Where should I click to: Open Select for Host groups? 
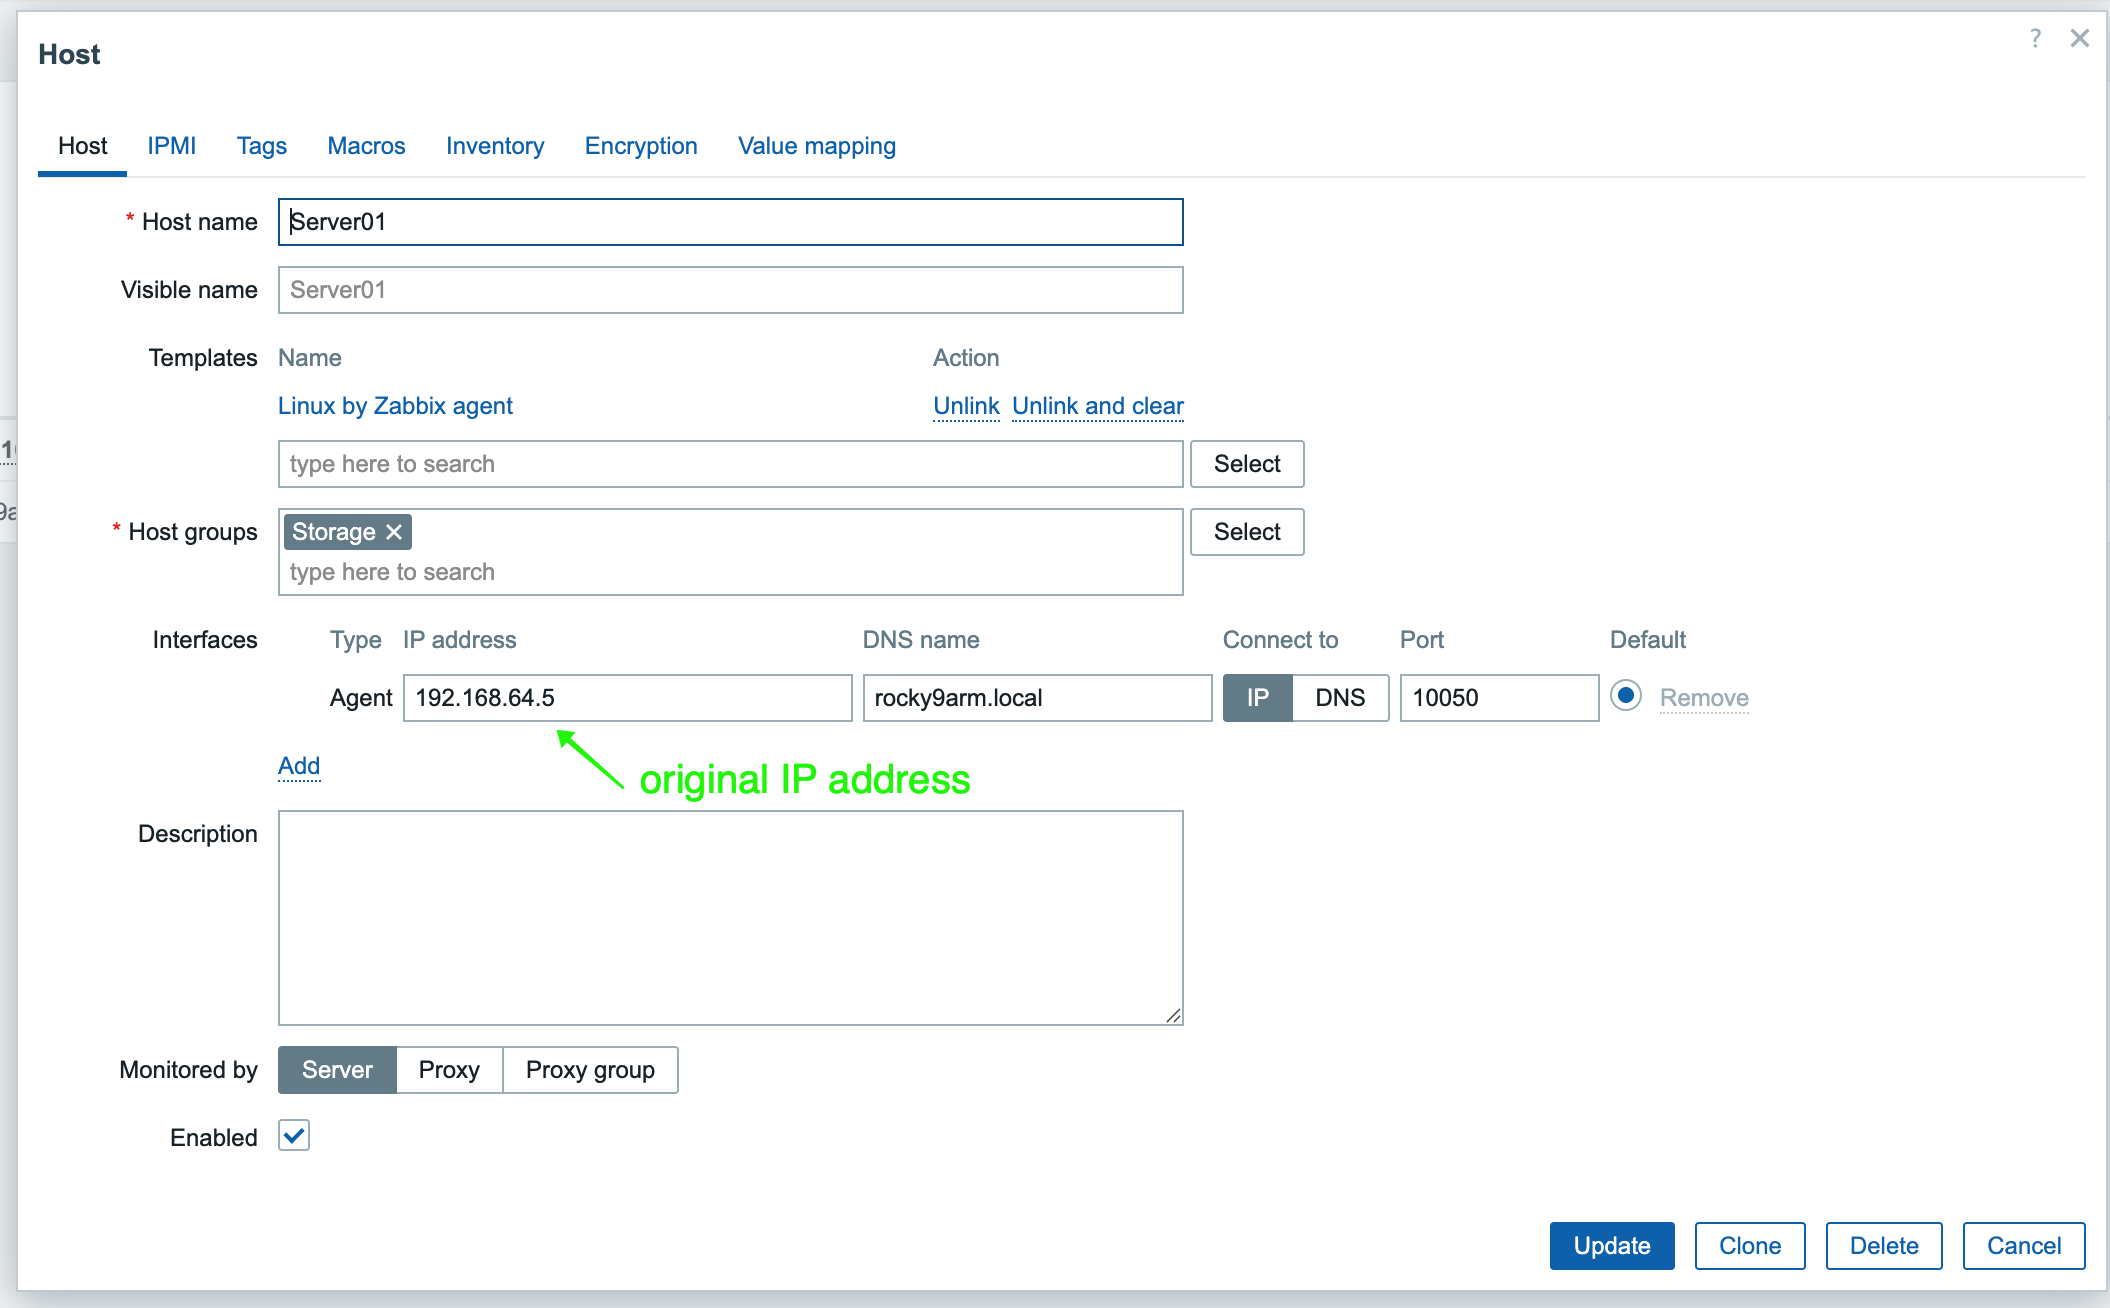1246,532
